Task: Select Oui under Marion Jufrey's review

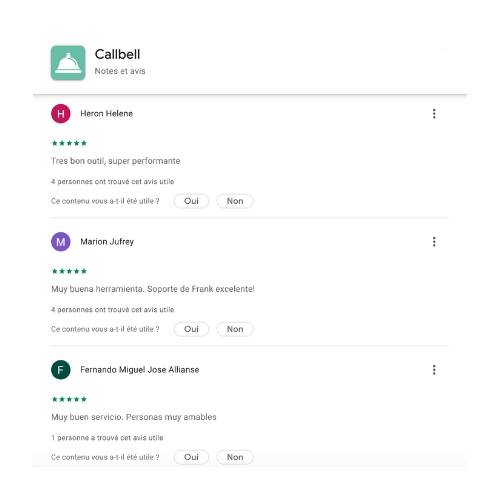Action: coord(191,329)
